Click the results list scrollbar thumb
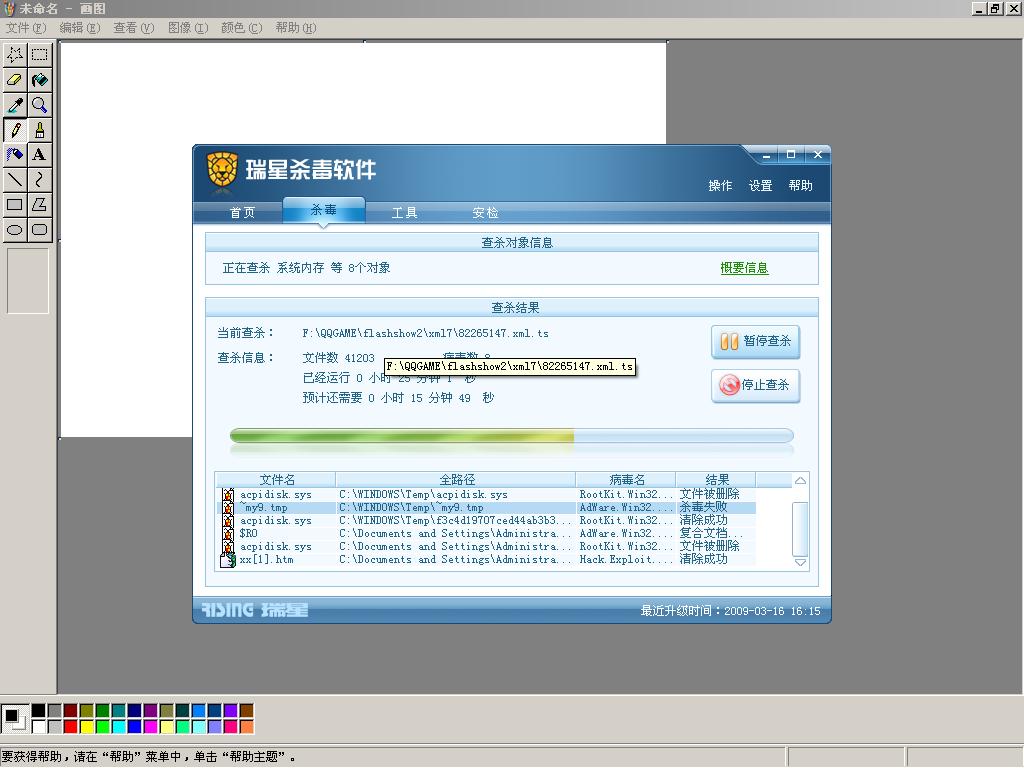Image resolution: width=1024 pixels, height=768 pixels. 800,528
